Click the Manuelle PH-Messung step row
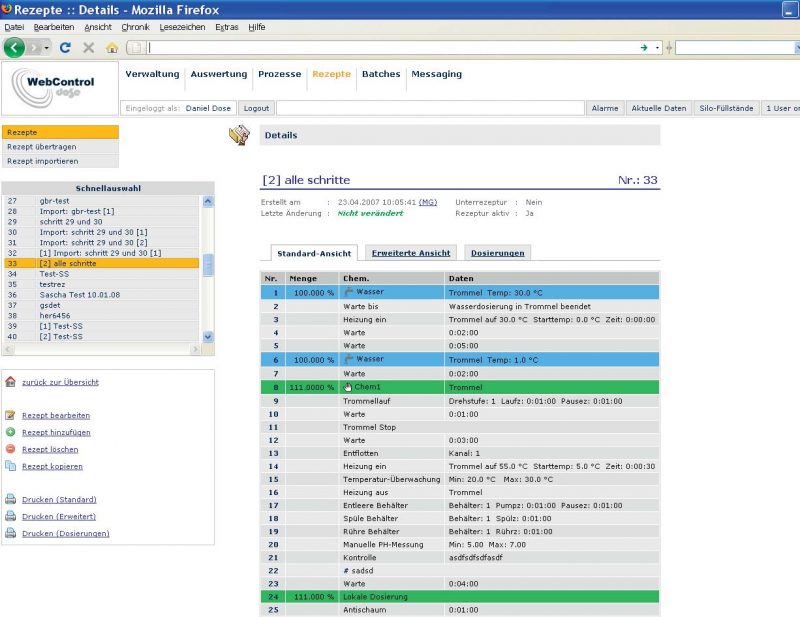Image resolution: width=800 pixels, height=617 pixels. 460,545
